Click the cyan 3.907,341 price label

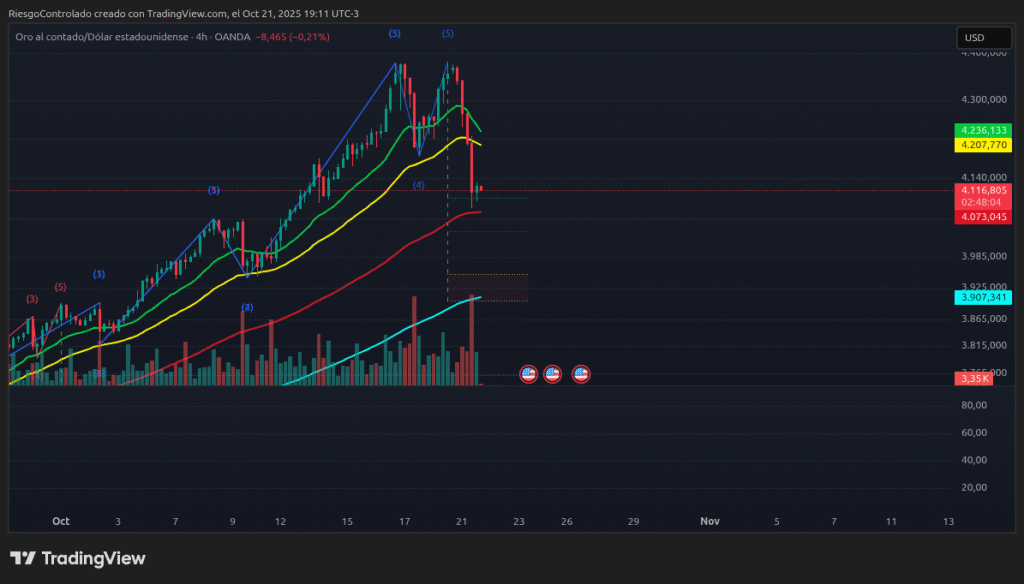(983, 297)
